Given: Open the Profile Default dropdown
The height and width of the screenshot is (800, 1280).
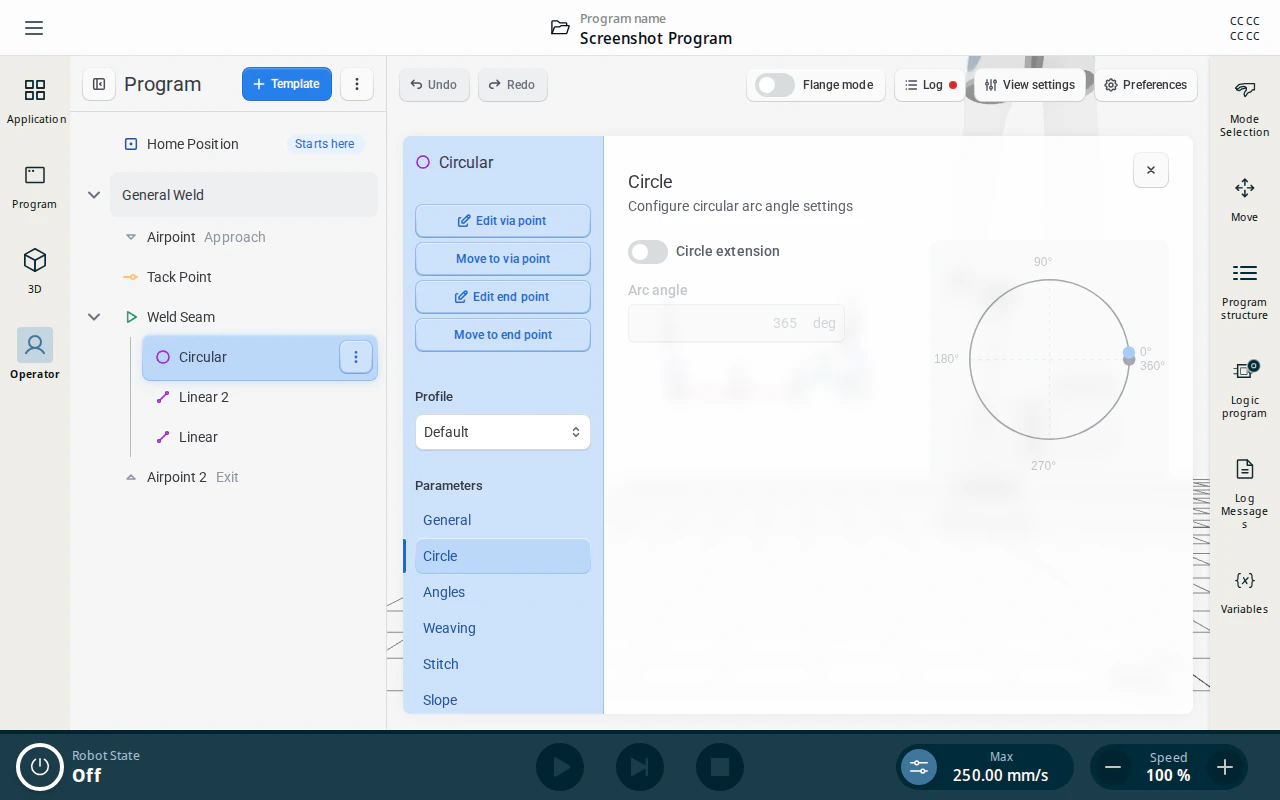Looking at the screenshot, I should (503, 432).
